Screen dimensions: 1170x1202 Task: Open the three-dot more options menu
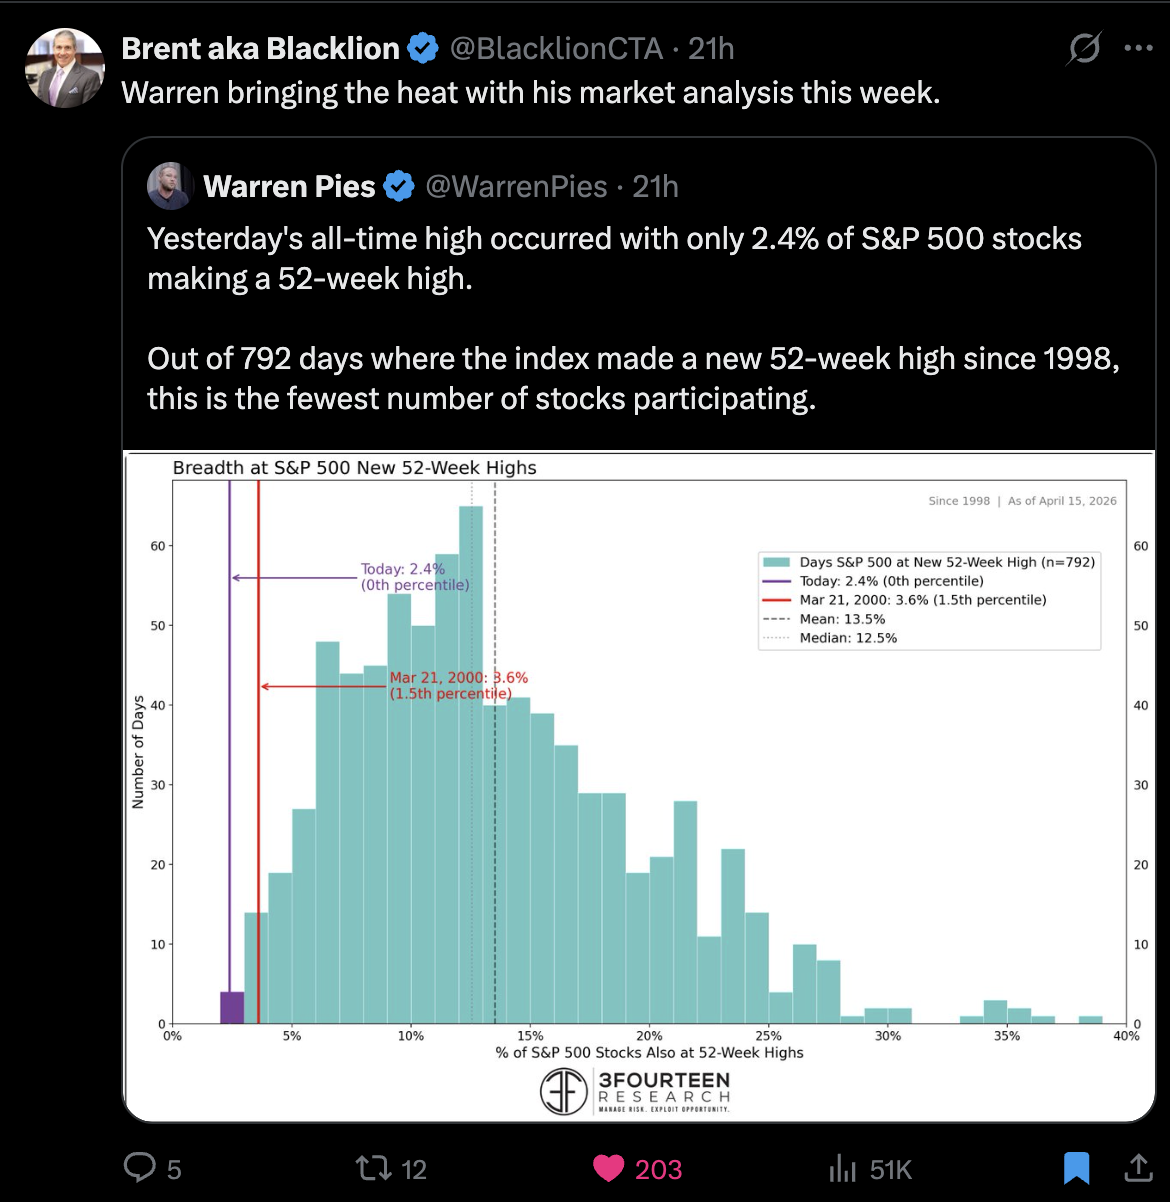[1138, 48]
